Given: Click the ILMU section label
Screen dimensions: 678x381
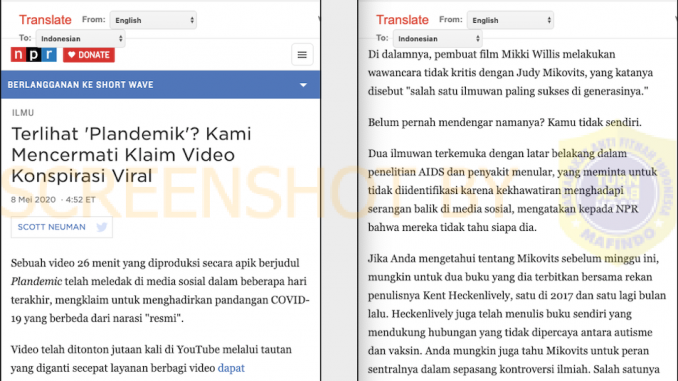Looking at the screenshot, I should pyautogui.click(x=23, y=113).
